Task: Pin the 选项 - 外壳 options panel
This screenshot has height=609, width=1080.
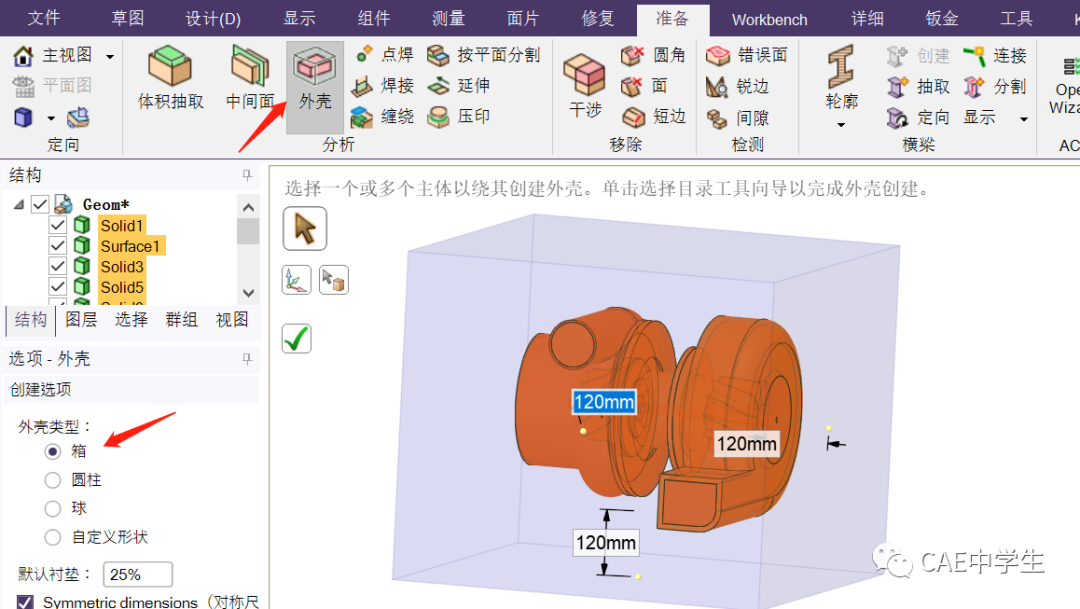Action: coord(247,359)
